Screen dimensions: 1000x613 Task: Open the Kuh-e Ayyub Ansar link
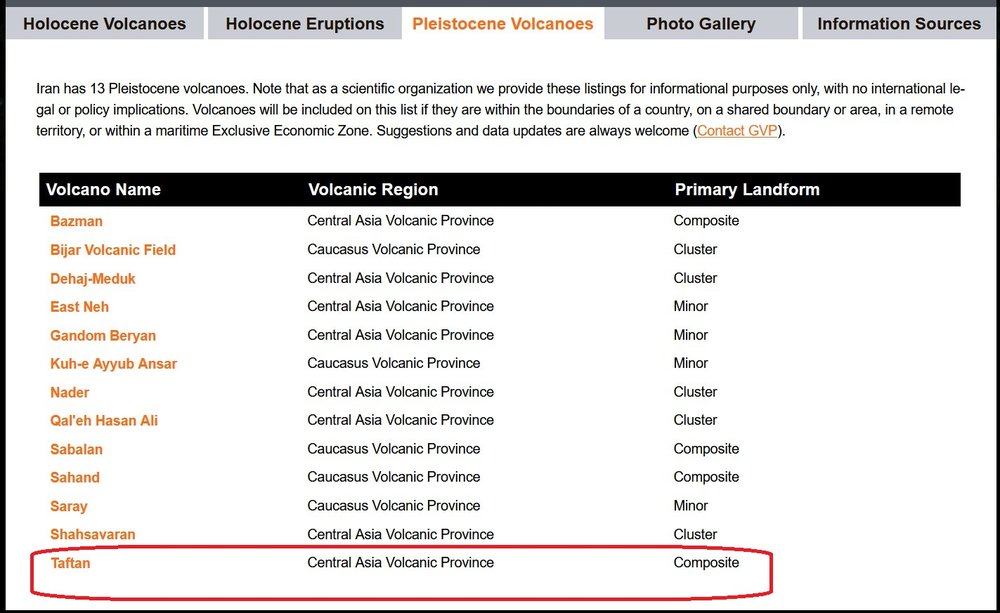(x=114, y=364)
